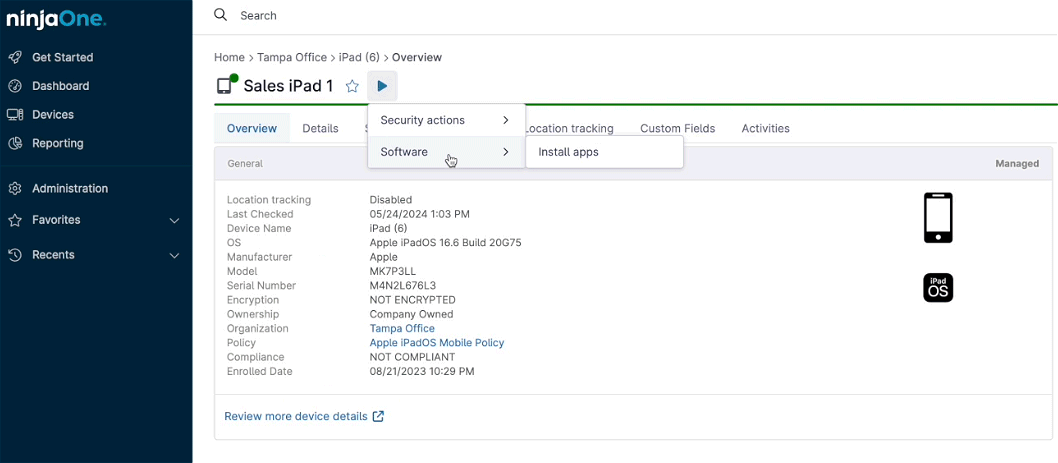The width and height of the screenshot is (1058, 463).
Task: Choose Install apps from submenu
Action: pos(605,152)
